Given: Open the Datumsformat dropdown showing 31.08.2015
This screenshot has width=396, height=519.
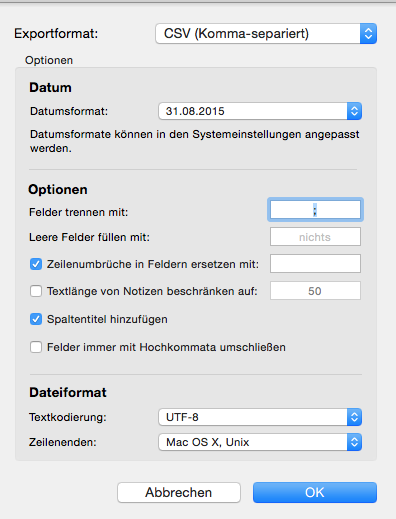Looking at the screenshot, I should click(x=260, y=111).
